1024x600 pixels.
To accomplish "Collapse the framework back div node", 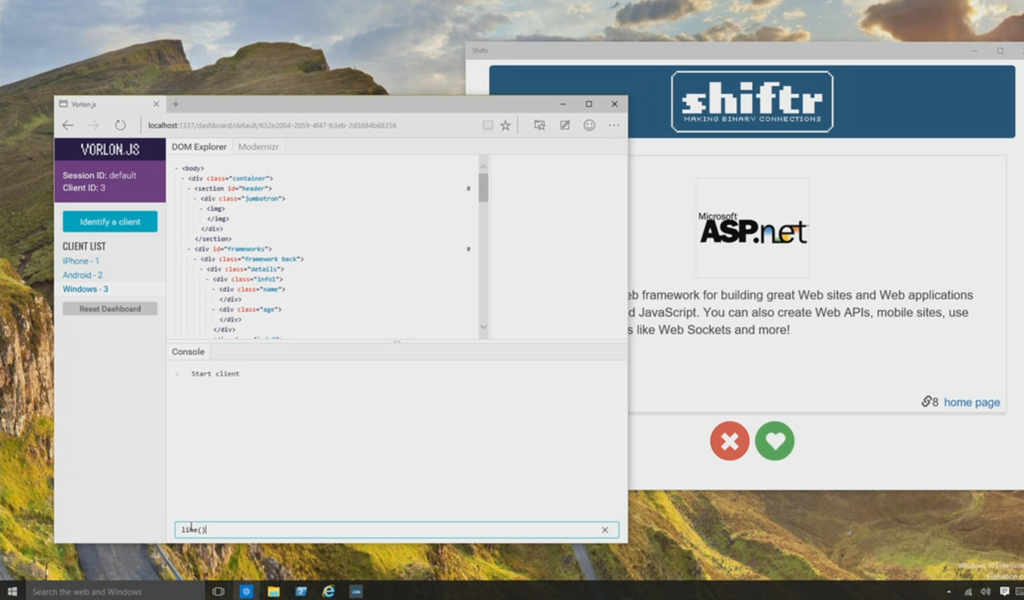I will [x=195, y=259].
